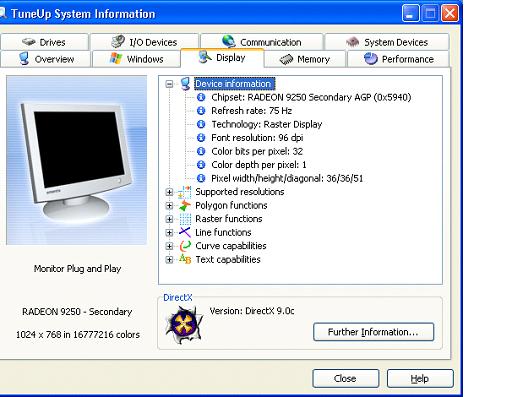Select the Overview tab

tap(45, 59)
